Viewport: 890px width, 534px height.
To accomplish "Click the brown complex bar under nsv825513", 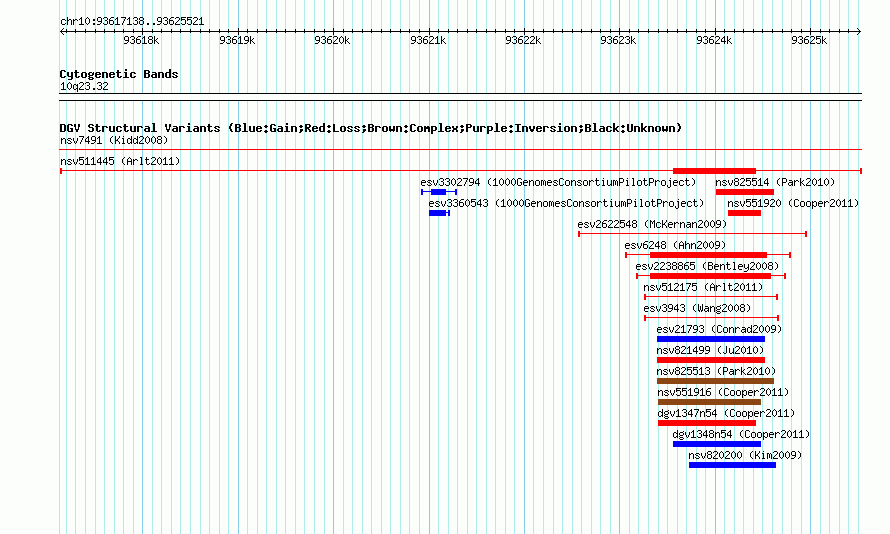I will pos(715,381).
